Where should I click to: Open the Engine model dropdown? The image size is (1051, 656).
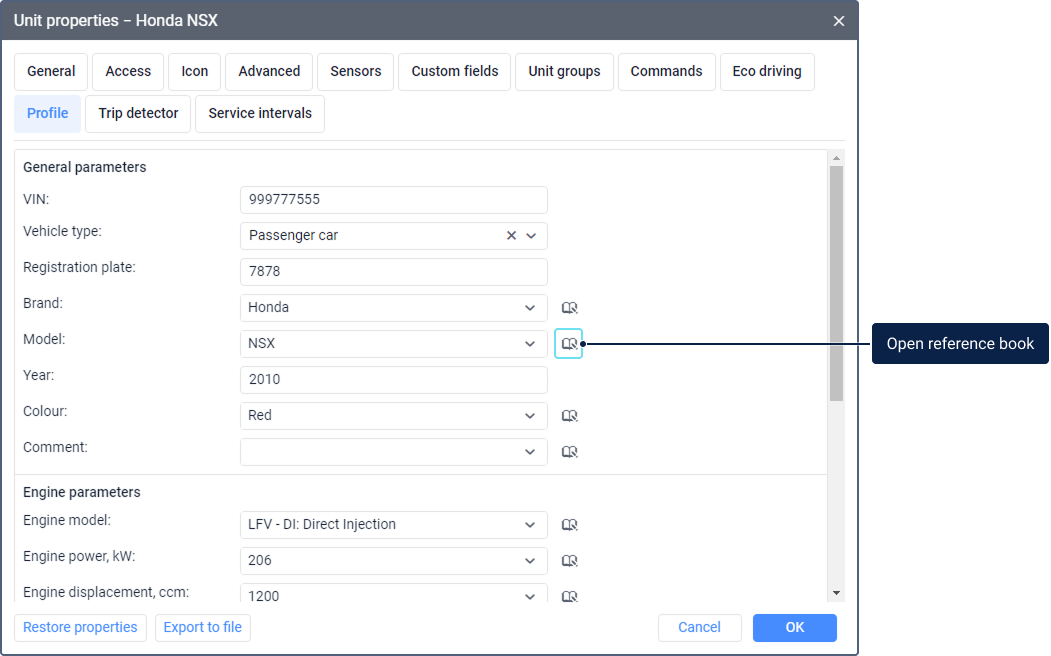click(x=531, y=525)
